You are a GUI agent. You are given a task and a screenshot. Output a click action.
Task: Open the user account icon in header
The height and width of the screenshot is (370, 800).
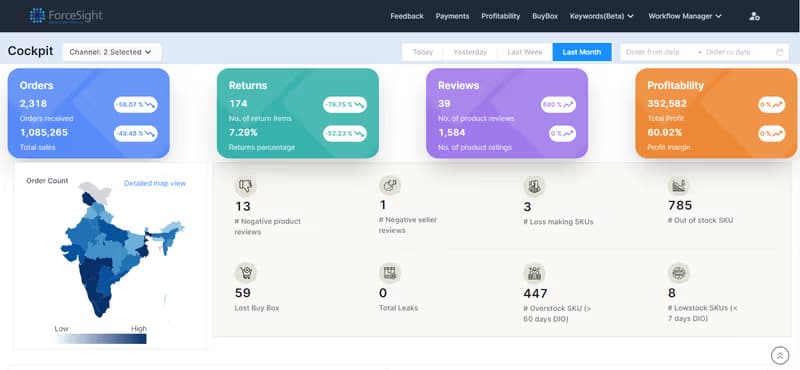[755, 16]
